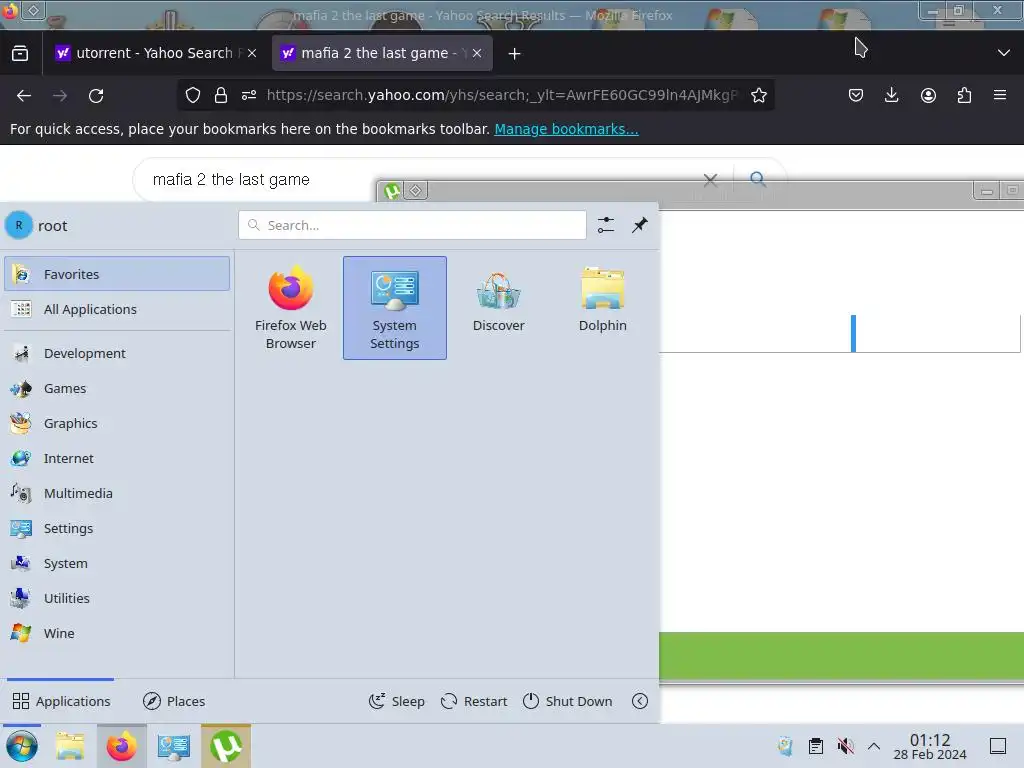Go back one page in Firefox

(24, 96)
